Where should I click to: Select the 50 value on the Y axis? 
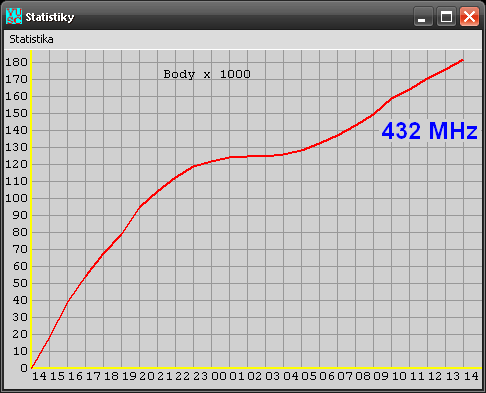click(20, 283)
